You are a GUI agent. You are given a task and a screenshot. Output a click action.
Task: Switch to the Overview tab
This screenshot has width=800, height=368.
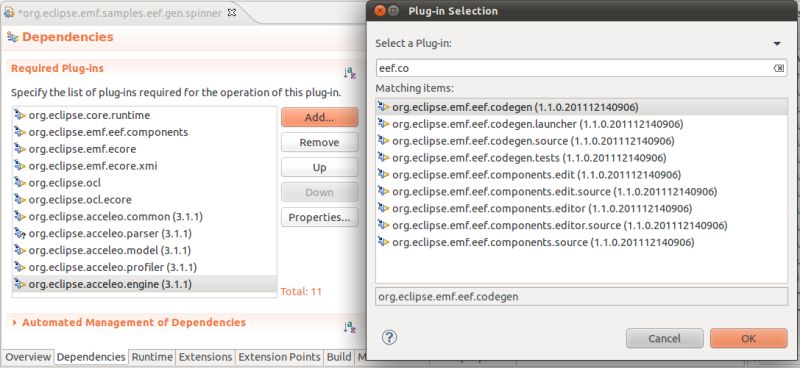pos(28,357)
